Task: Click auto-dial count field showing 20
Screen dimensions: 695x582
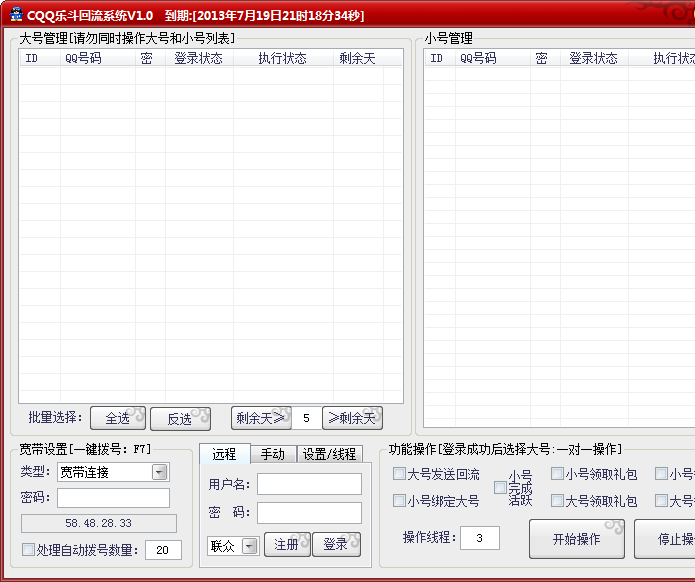Action: pos(163,550)
